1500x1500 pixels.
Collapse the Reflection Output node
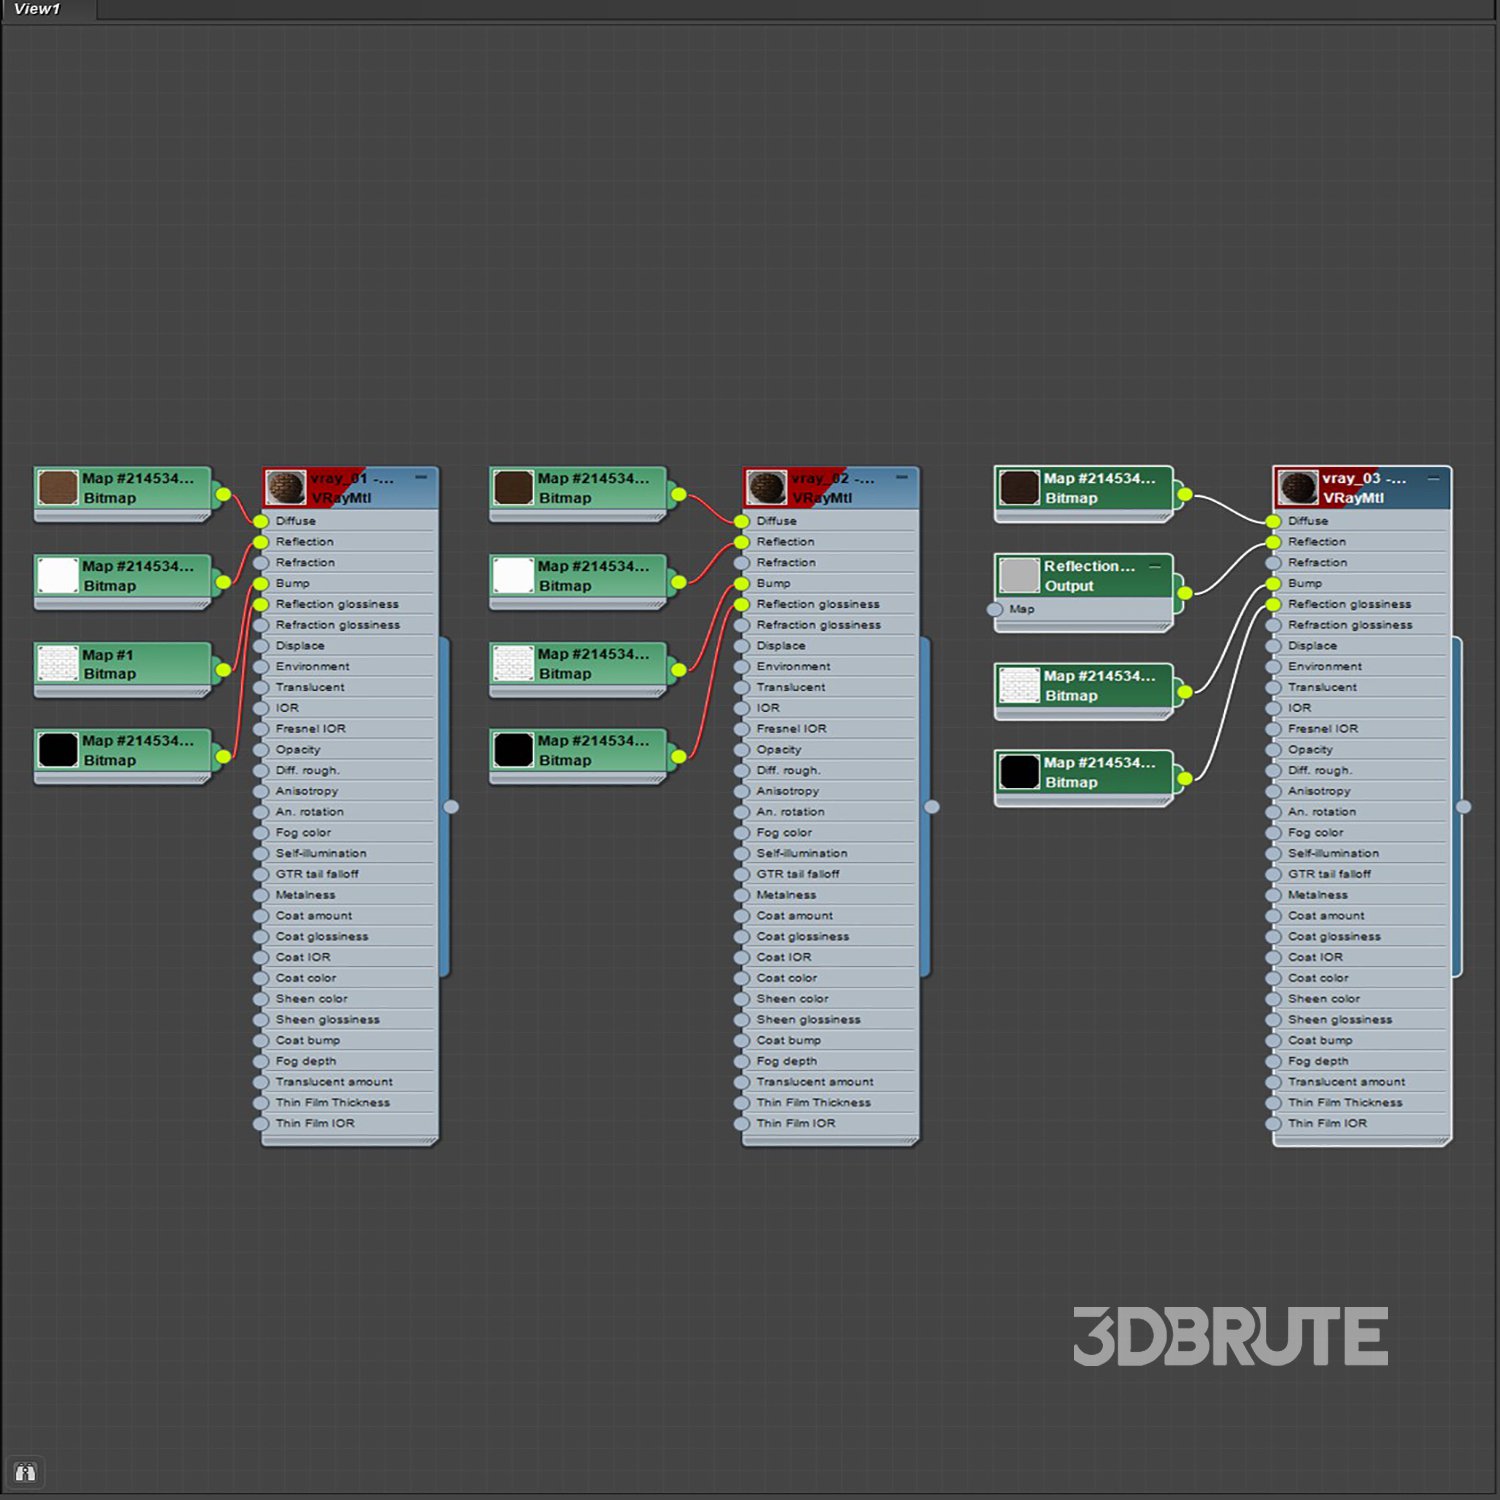point(1155,566)
